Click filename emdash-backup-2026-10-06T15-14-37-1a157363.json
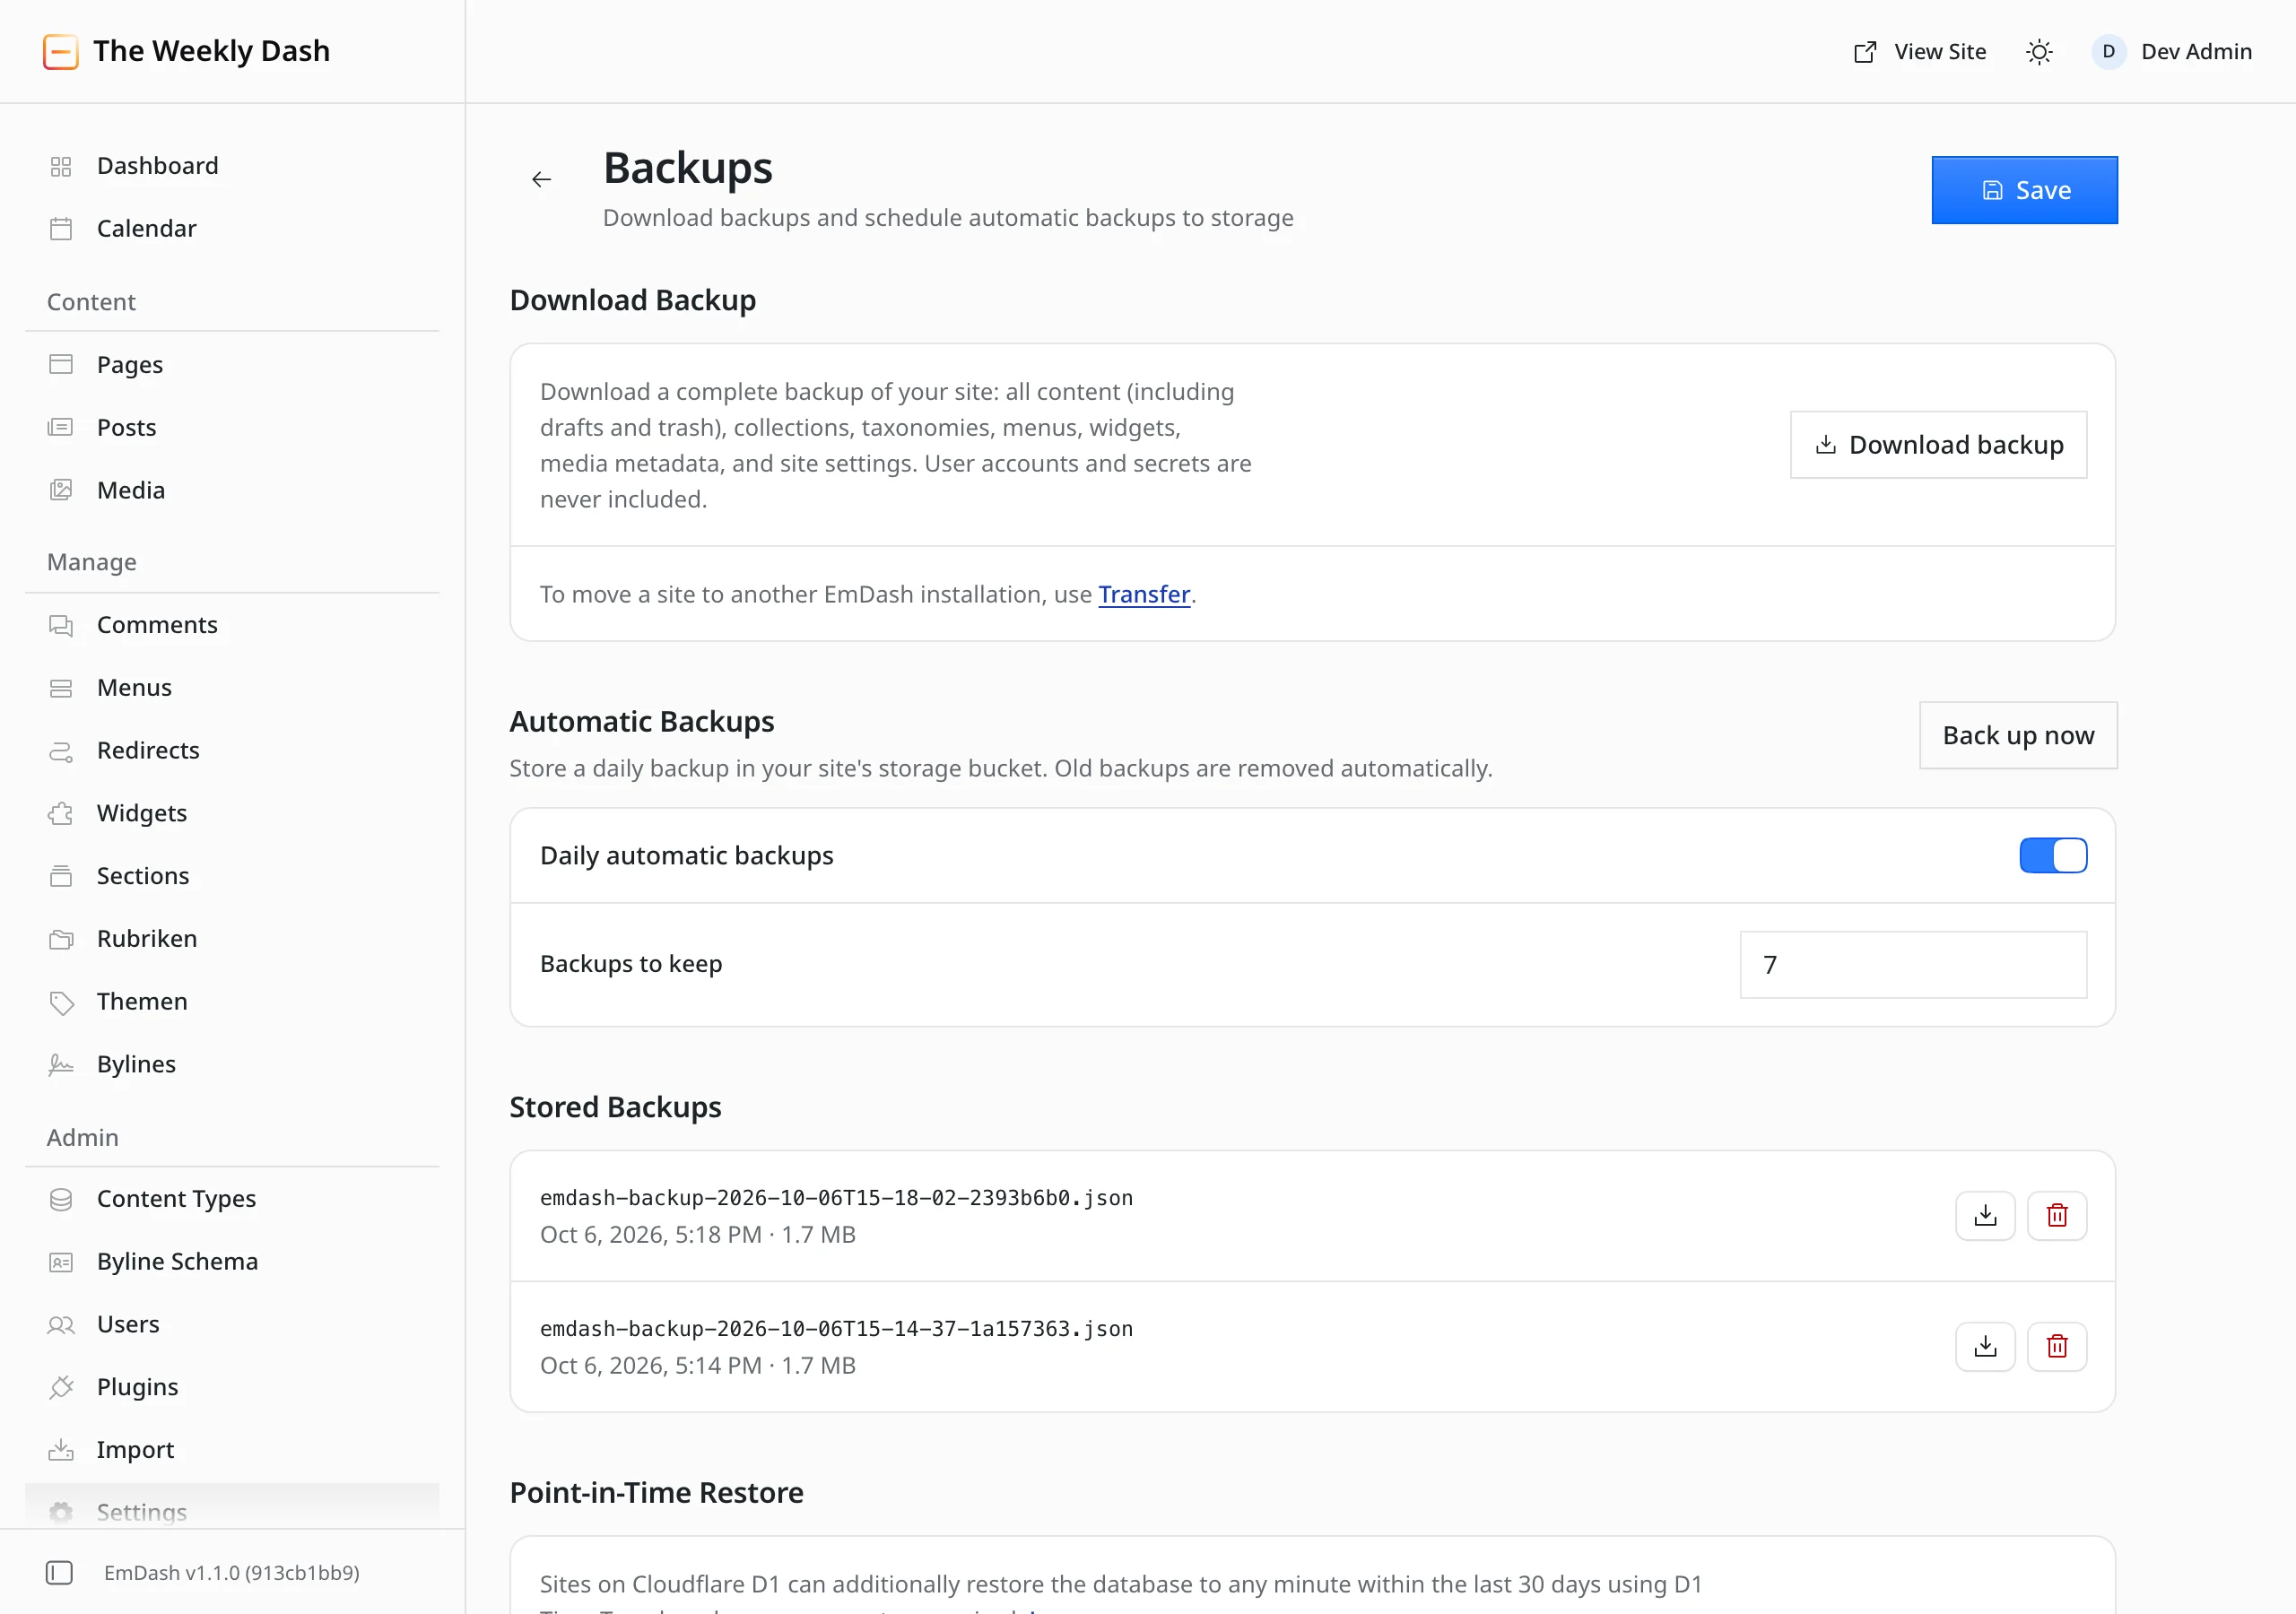2296x1614 pixels. (836, 1329)
